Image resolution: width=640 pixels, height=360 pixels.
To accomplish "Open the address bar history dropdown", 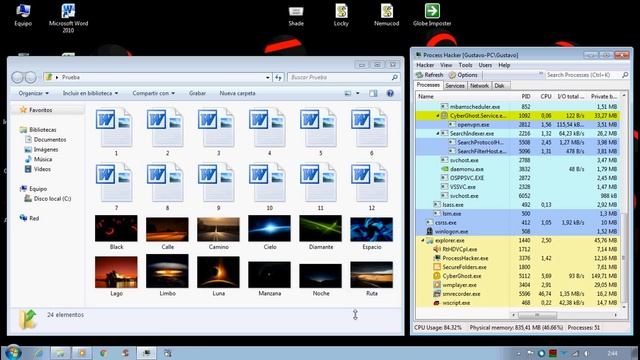I will coord(268,77).
